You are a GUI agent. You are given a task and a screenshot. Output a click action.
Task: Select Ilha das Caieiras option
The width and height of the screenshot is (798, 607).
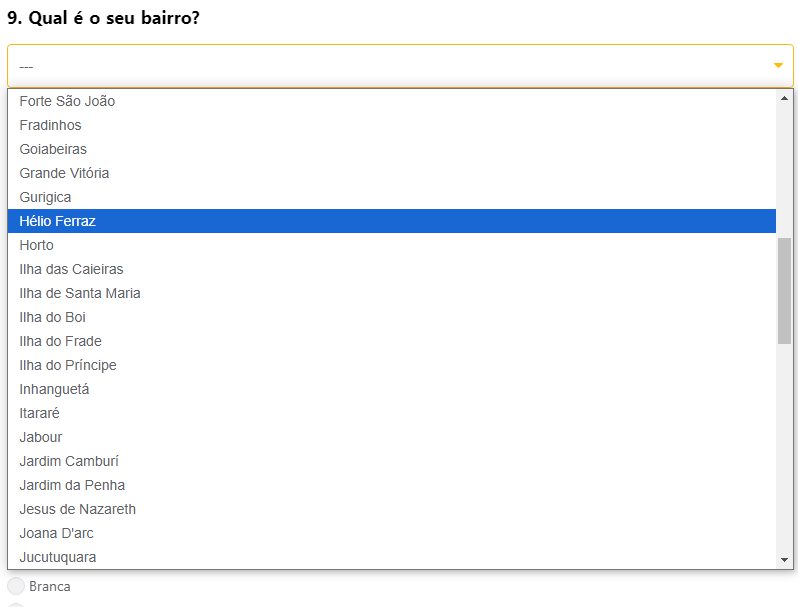(71, 269)
